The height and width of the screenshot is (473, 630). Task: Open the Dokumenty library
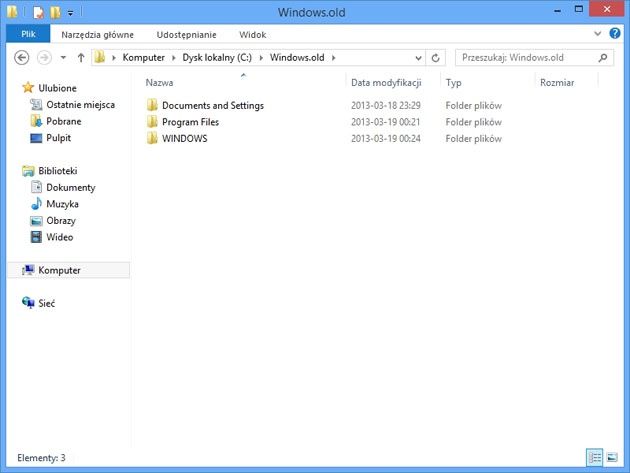[71, 188]
